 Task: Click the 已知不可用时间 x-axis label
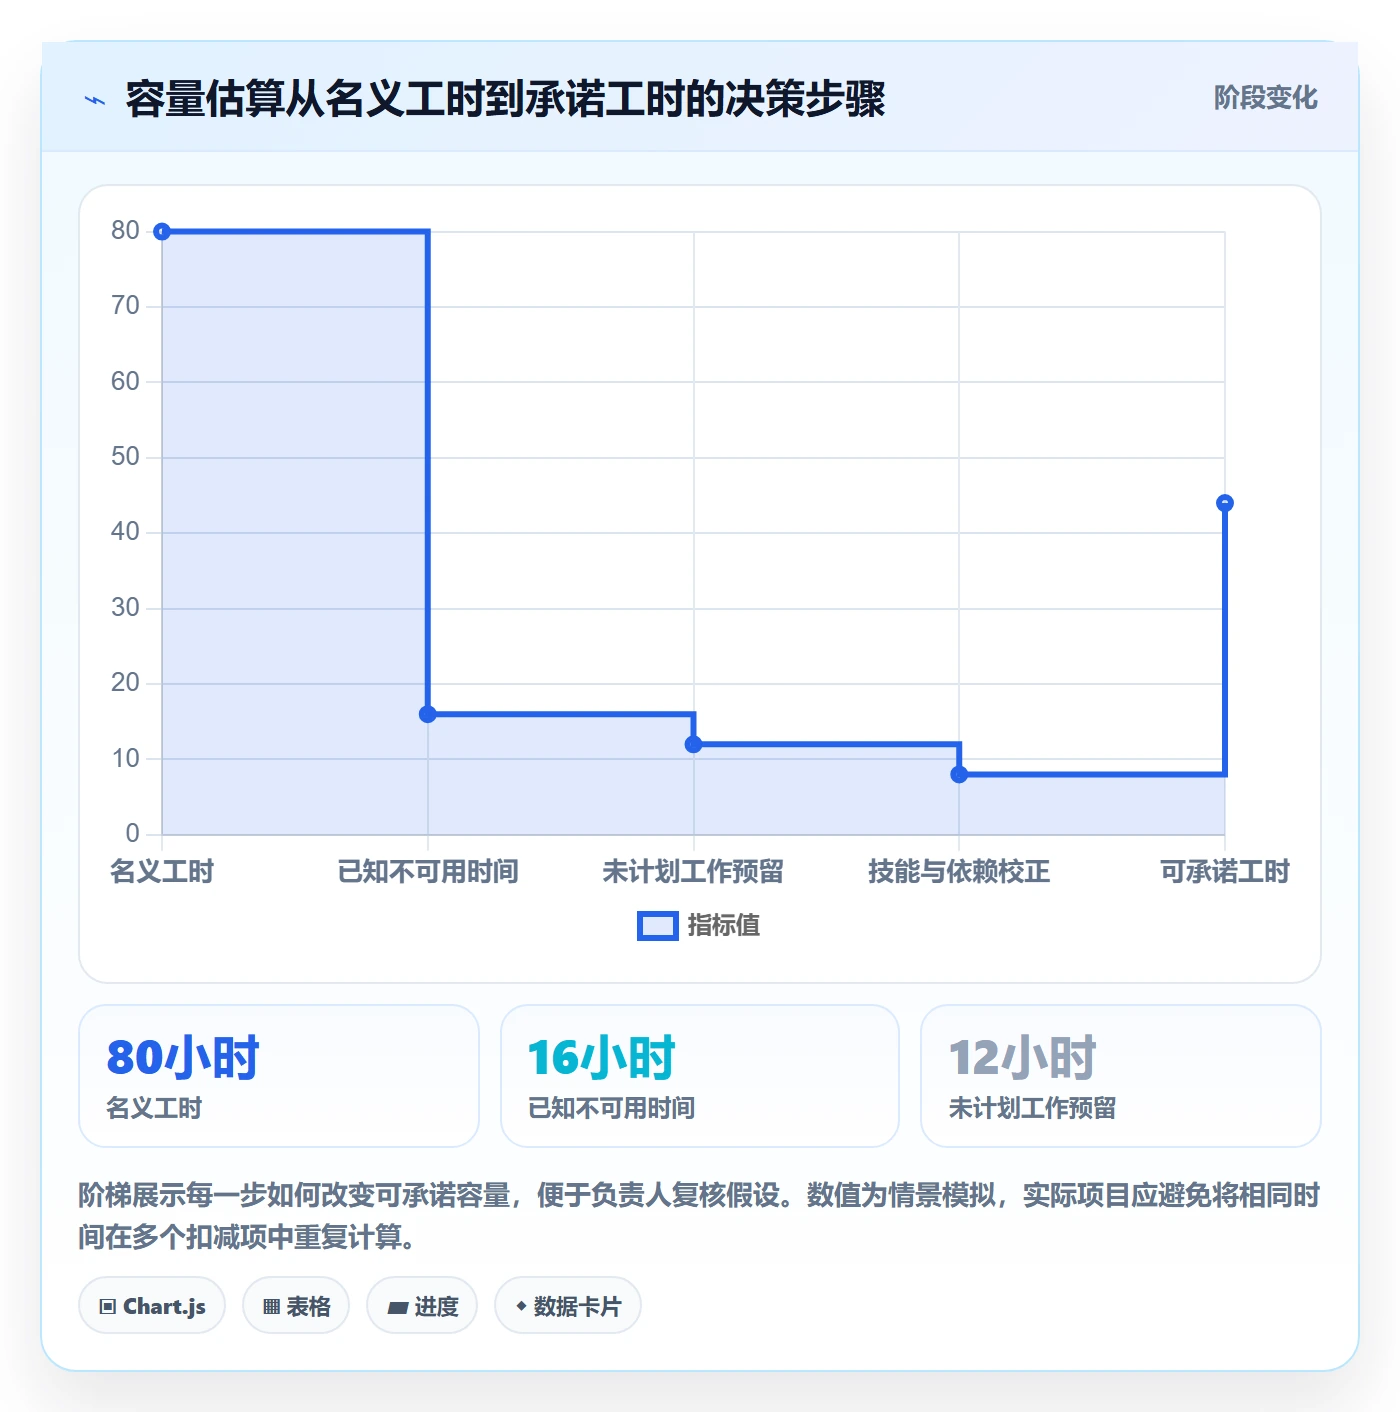[x=428, y=872]
